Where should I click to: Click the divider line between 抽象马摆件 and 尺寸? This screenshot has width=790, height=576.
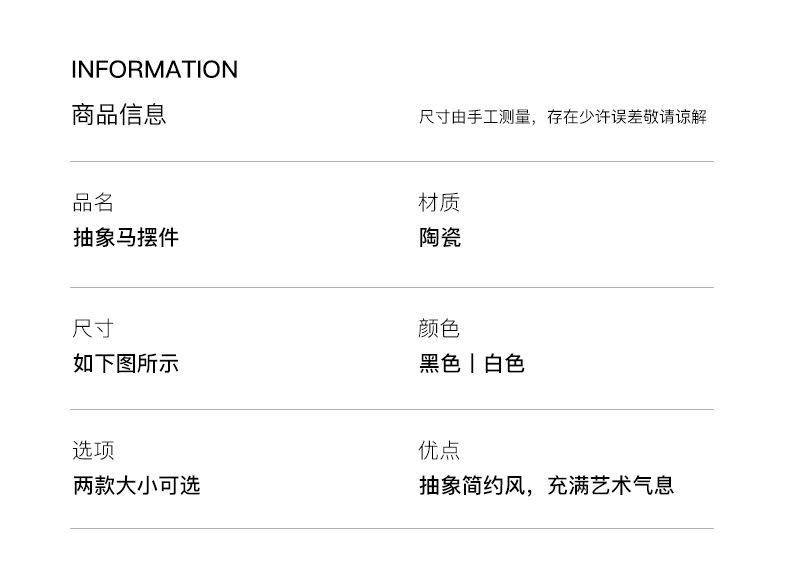[392, 287]
